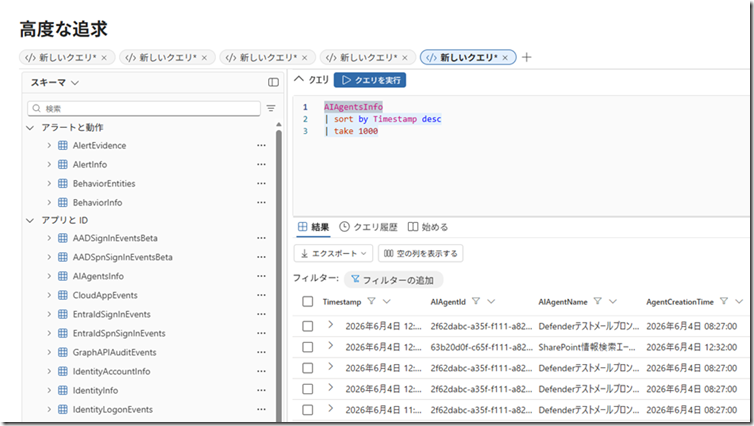Open more options for AlertInfo table

261,164
